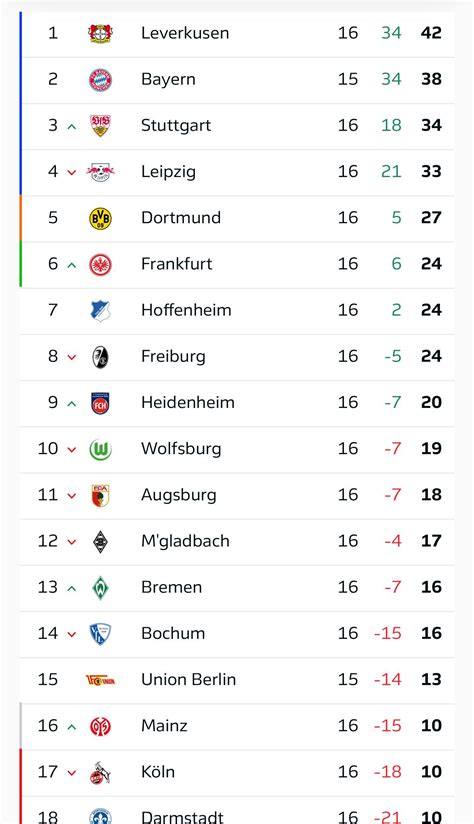Select the Eintracht Frankfurt eagle crest

(x=100, y=265)
